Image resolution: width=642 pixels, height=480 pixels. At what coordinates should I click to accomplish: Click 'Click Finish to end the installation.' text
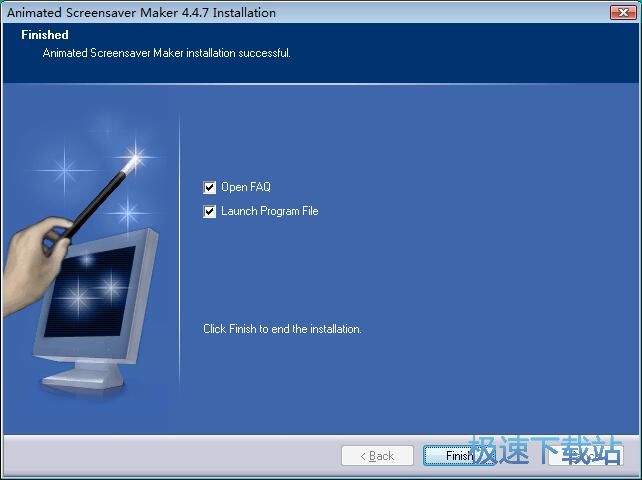pyautogui.click(x=282, y=329)
